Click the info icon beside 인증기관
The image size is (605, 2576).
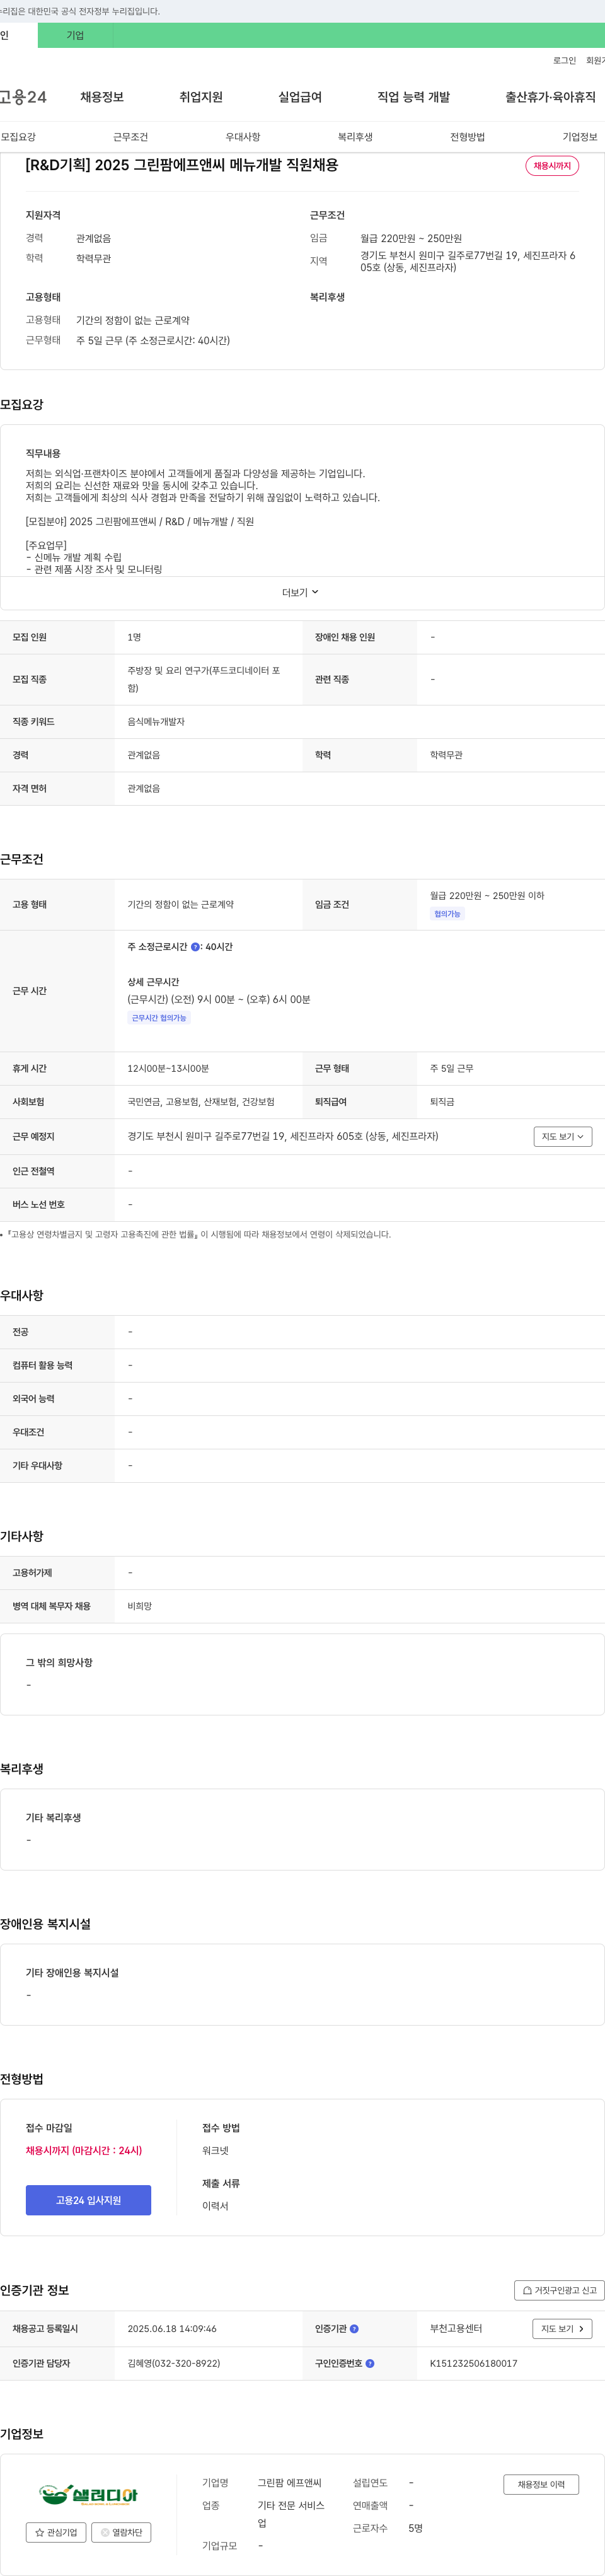[x=354, y=2329]
